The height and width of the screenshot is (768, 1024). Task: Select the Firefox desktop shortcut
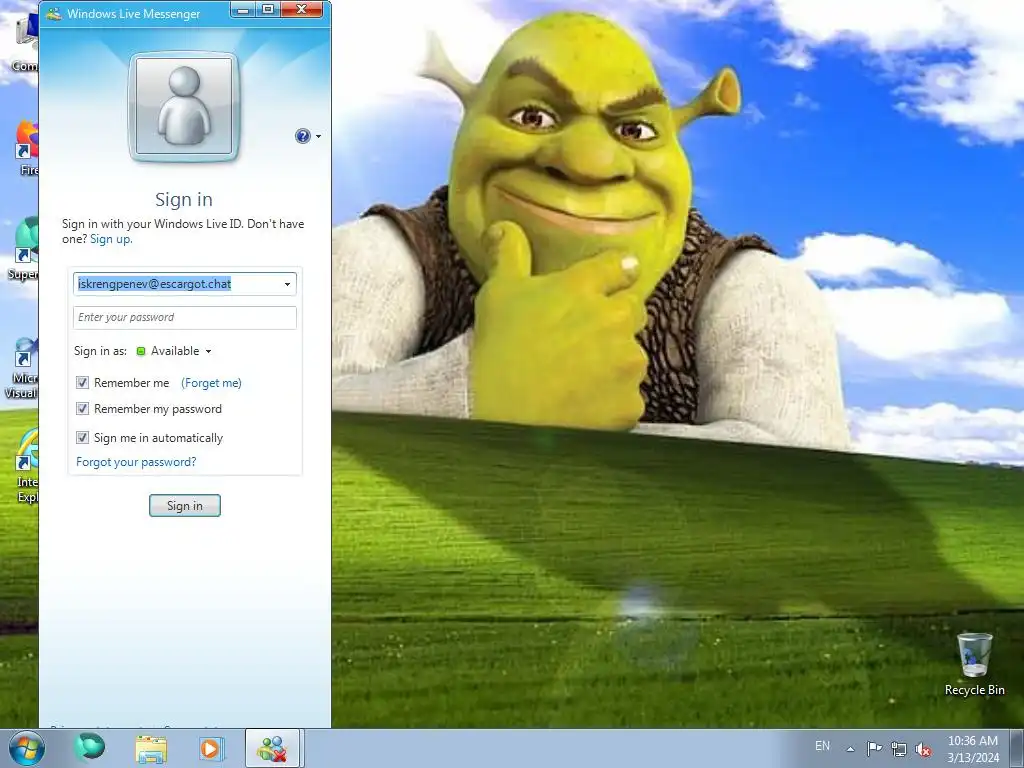tap(27, 148)
